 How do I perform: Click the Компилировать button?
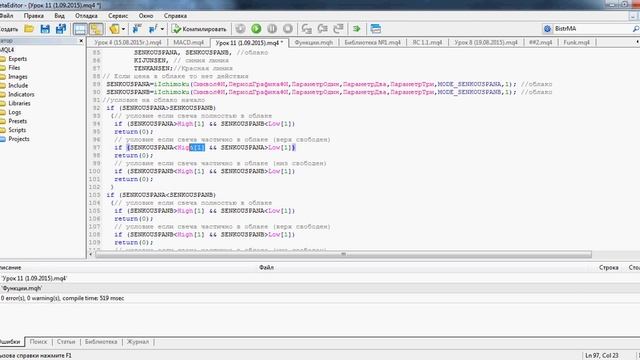(x=199, y=29)
